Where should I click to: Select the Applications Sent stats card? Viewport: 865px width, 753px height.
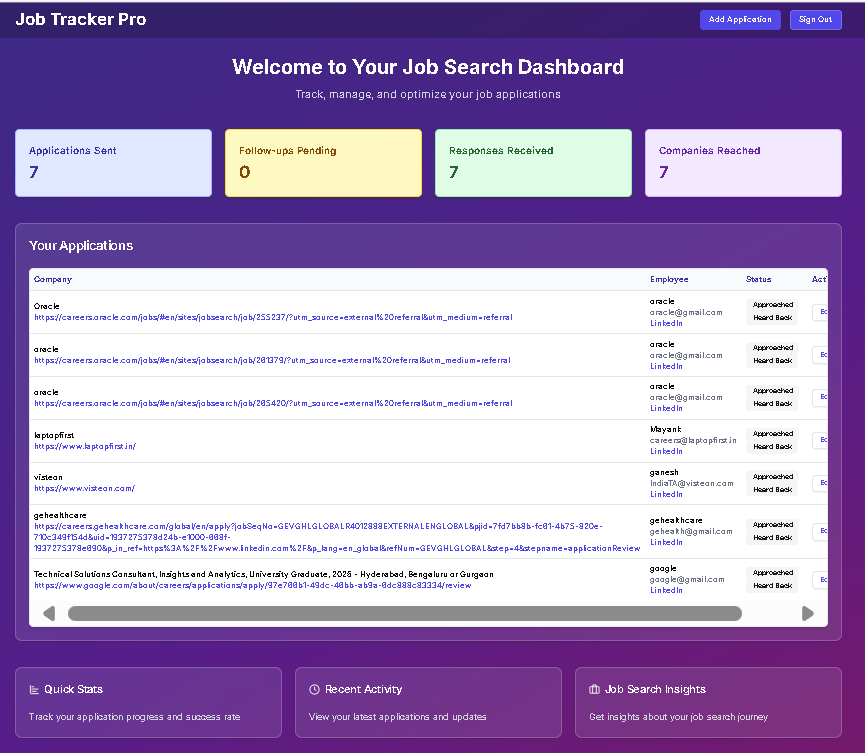click(x=113, y=162)
